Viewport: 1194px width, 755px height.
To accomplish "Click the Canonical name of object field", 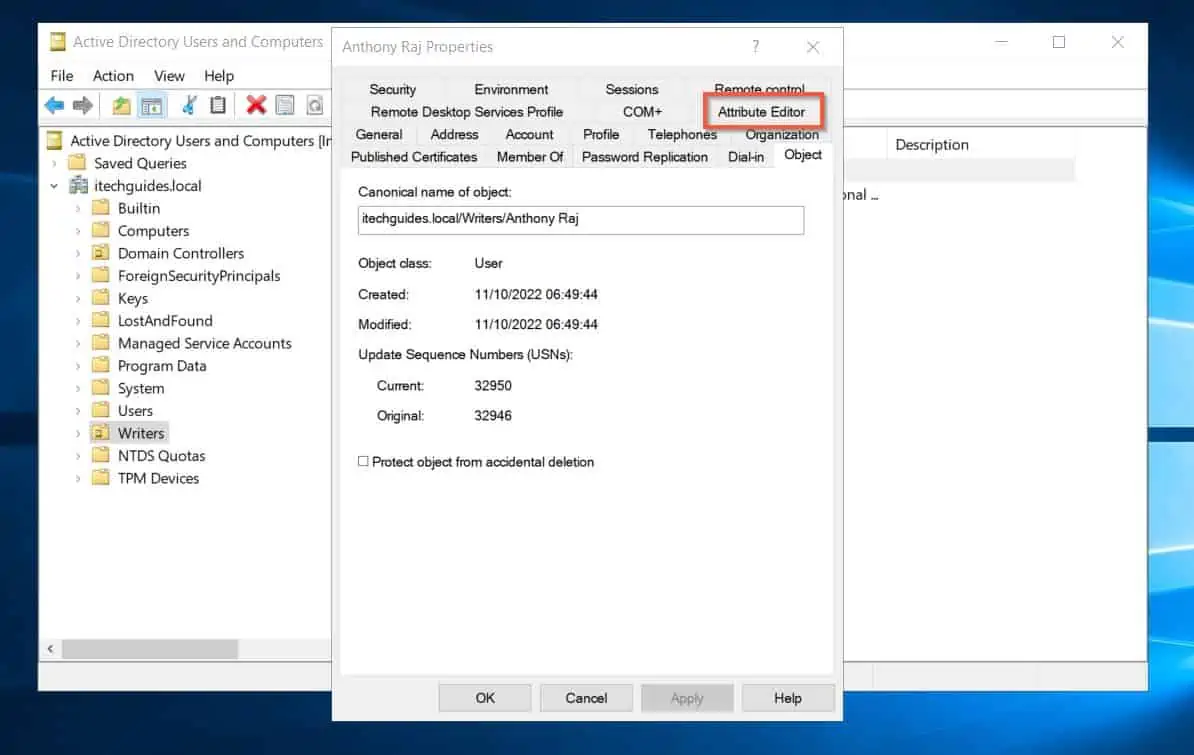I will pos(581,219).
